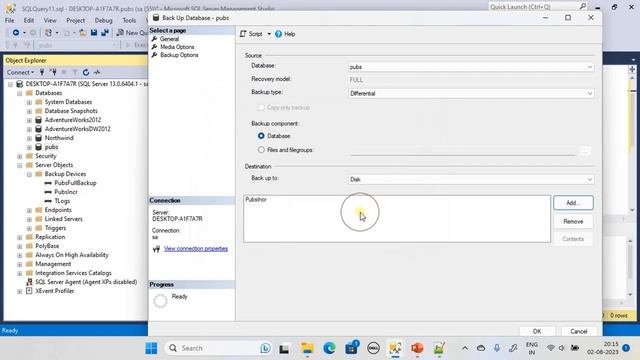Click the Remove button
This screenshot has height=360, width=640.
[x=573, y=222]
